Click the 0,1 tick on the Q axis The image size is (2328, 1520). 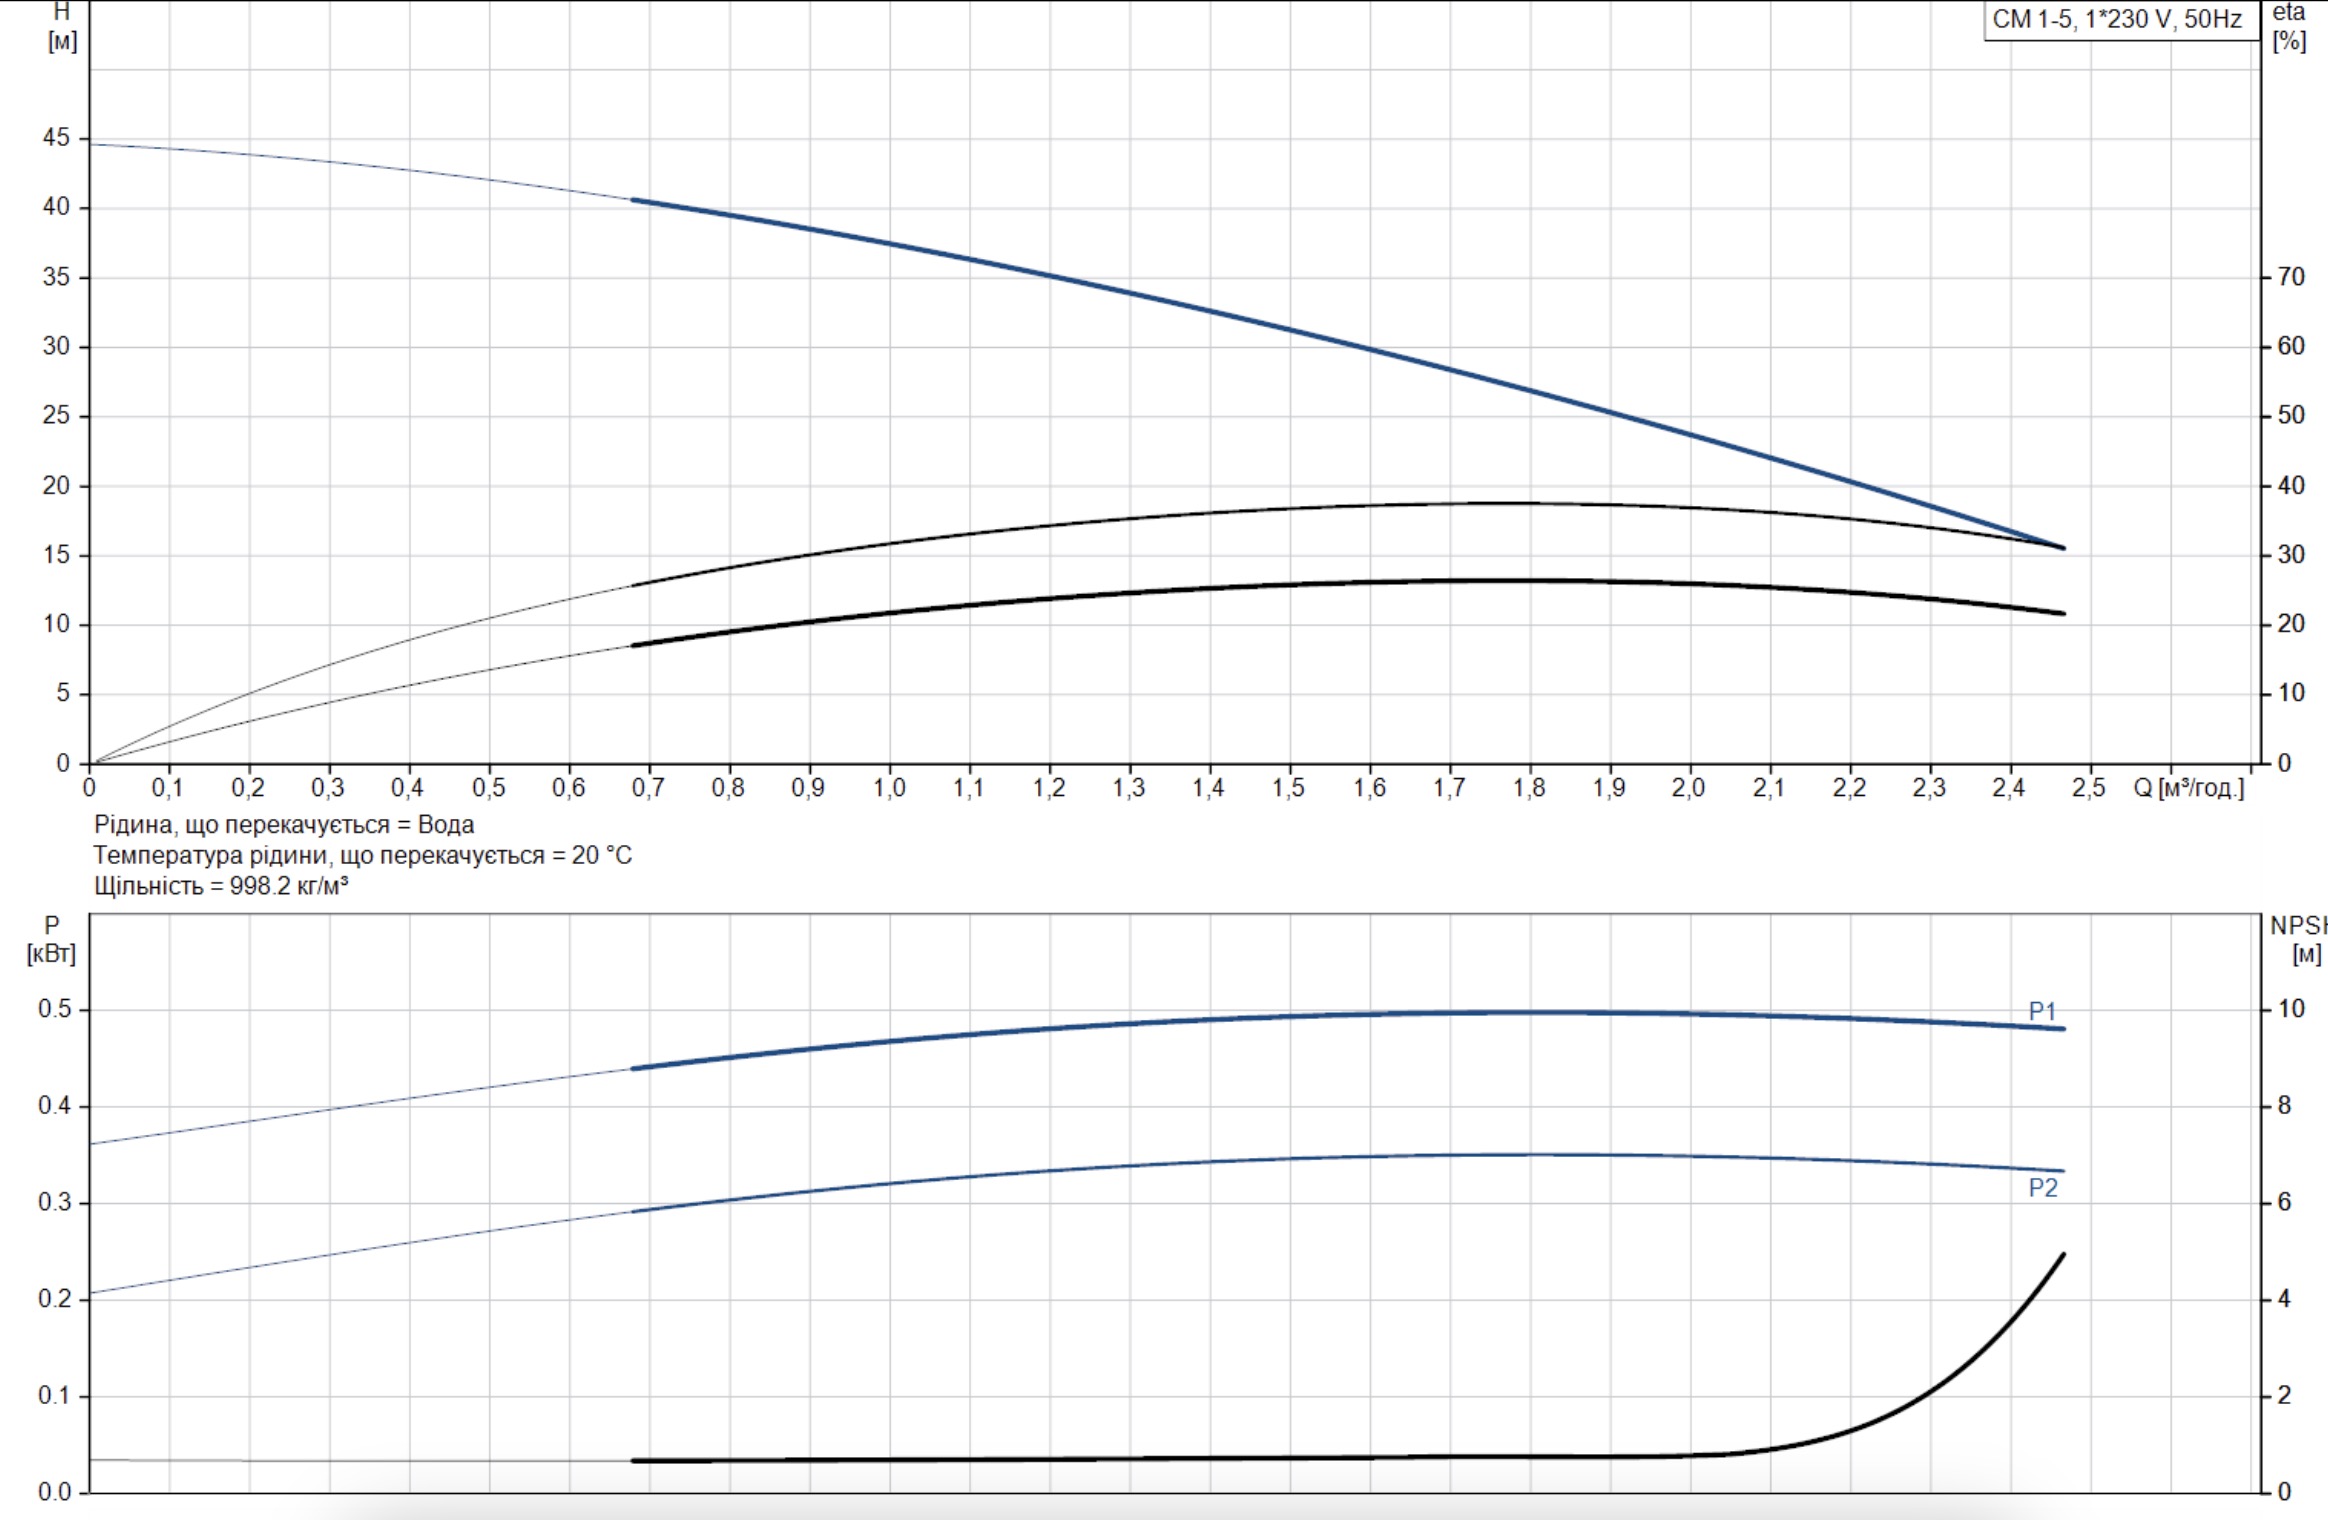click(x=167, y=788)
